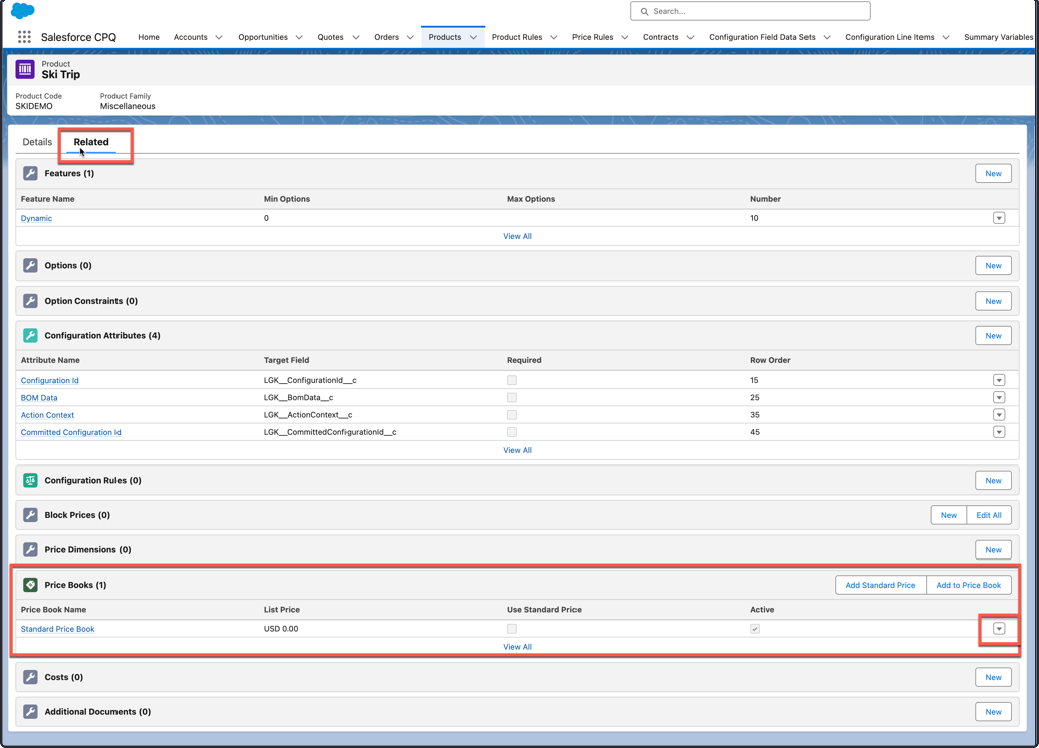This screenshot has width=1039, height=748.
Task: Click the Salesforce cloud logo
Action: (23, 11)
